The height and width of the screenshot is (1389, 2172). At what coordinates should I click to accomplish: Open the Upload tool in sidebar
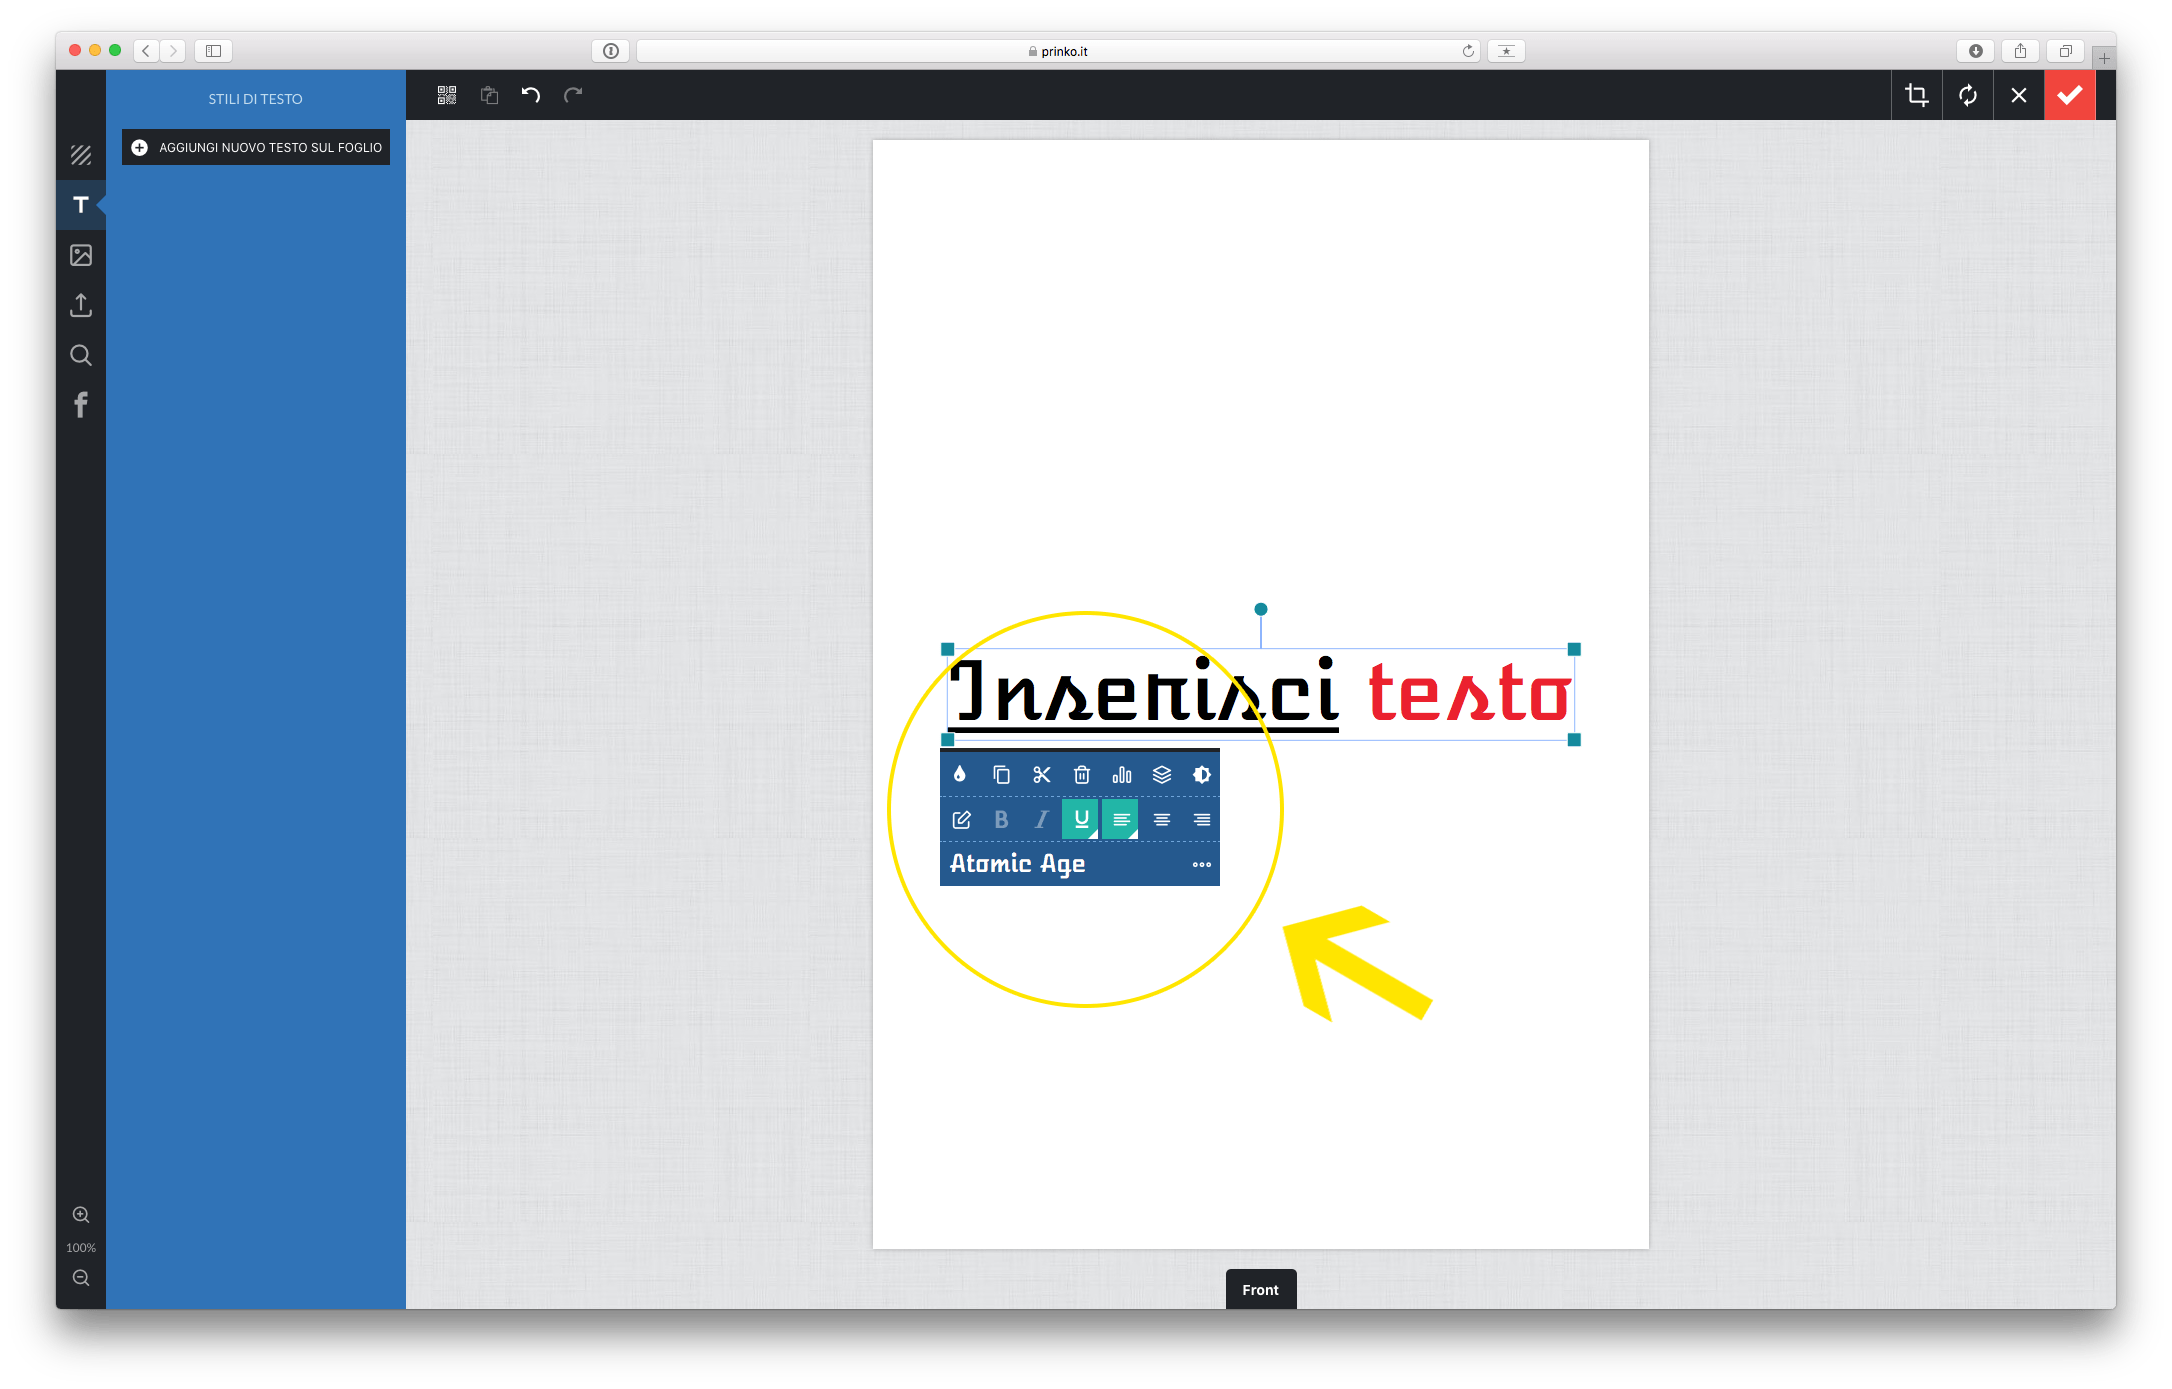(x=81, y=305)
